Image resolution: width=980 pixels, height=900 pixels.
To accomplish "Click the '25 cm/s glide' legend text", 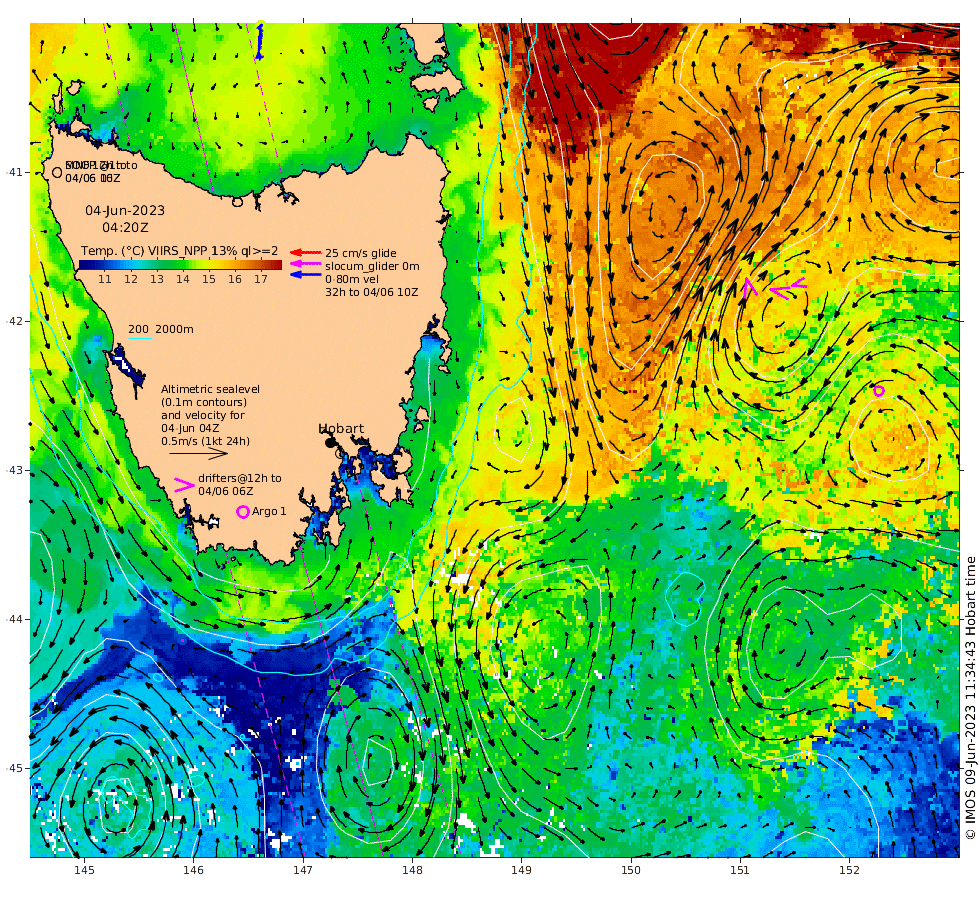I will pyautogui.click(x=361, y=253).
